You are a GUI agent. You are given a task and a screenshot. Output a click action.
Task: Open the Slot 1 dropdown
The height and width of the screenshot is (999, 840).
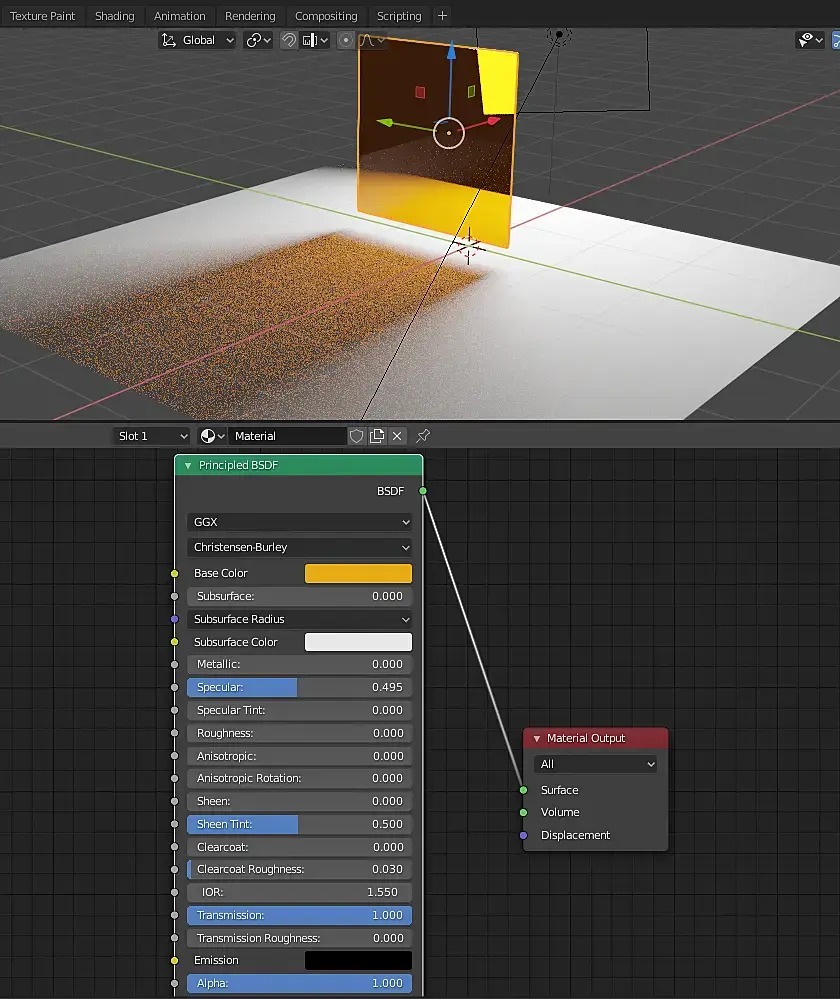pos(152,436)
